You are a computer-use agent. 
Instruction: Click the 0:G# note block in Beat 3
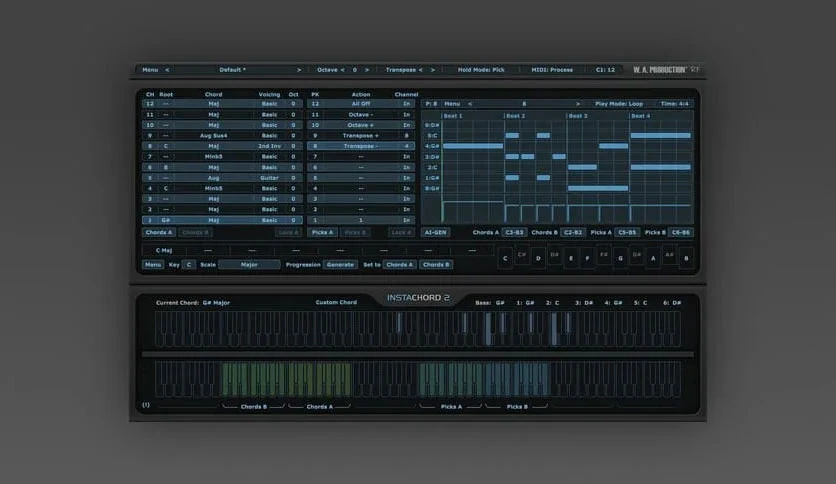[598, 188]
